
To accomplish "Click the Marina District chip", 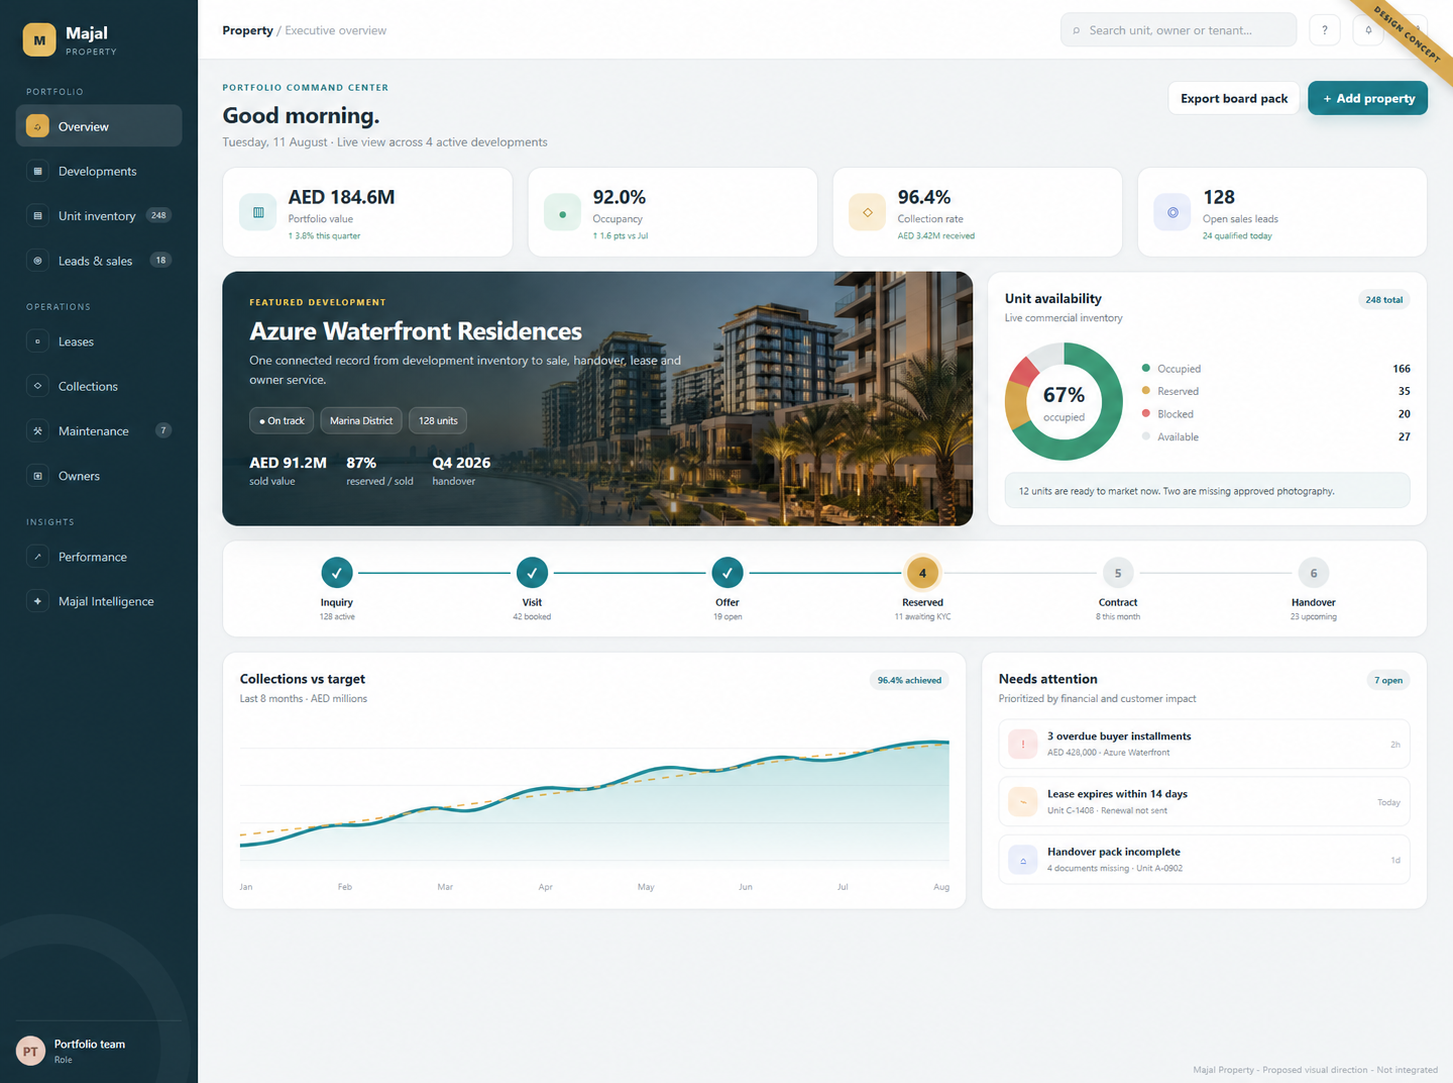I will (x=361, y=421).
